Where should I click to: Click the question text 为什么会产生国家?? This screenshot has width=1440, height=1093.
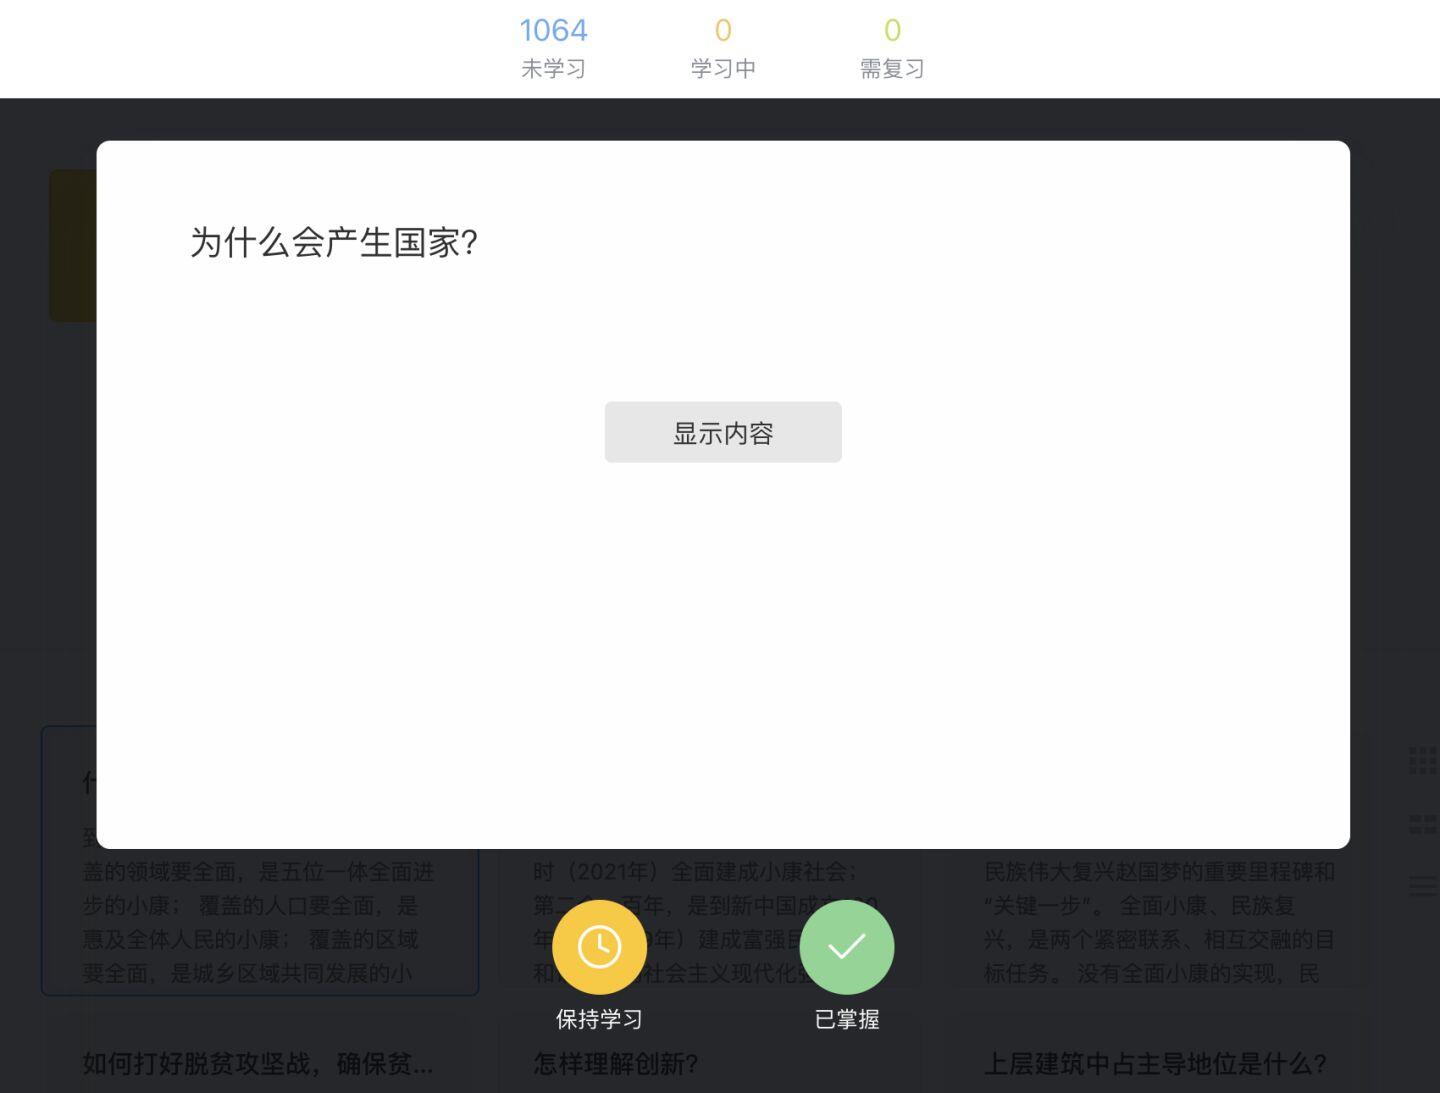tap(334, 242)
